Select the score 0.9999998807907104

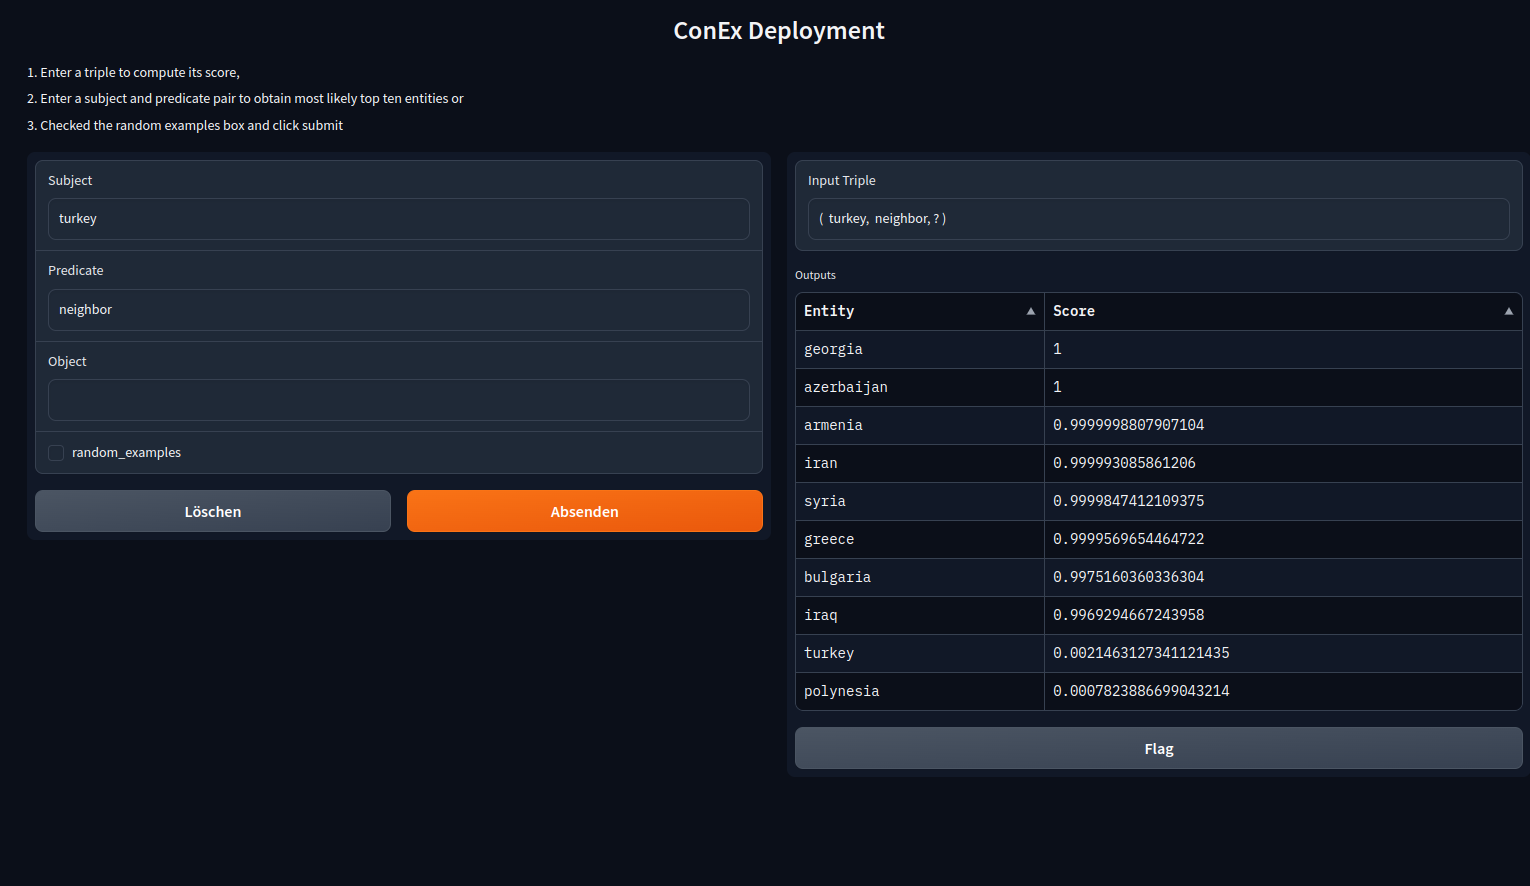(1283, 425)
